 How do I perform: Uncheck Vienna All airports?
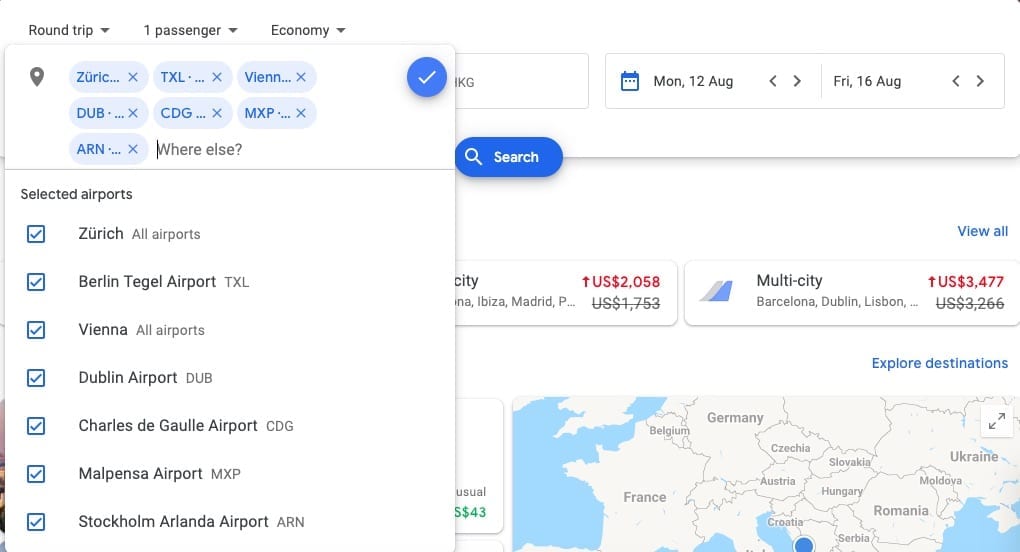[36, 330]
